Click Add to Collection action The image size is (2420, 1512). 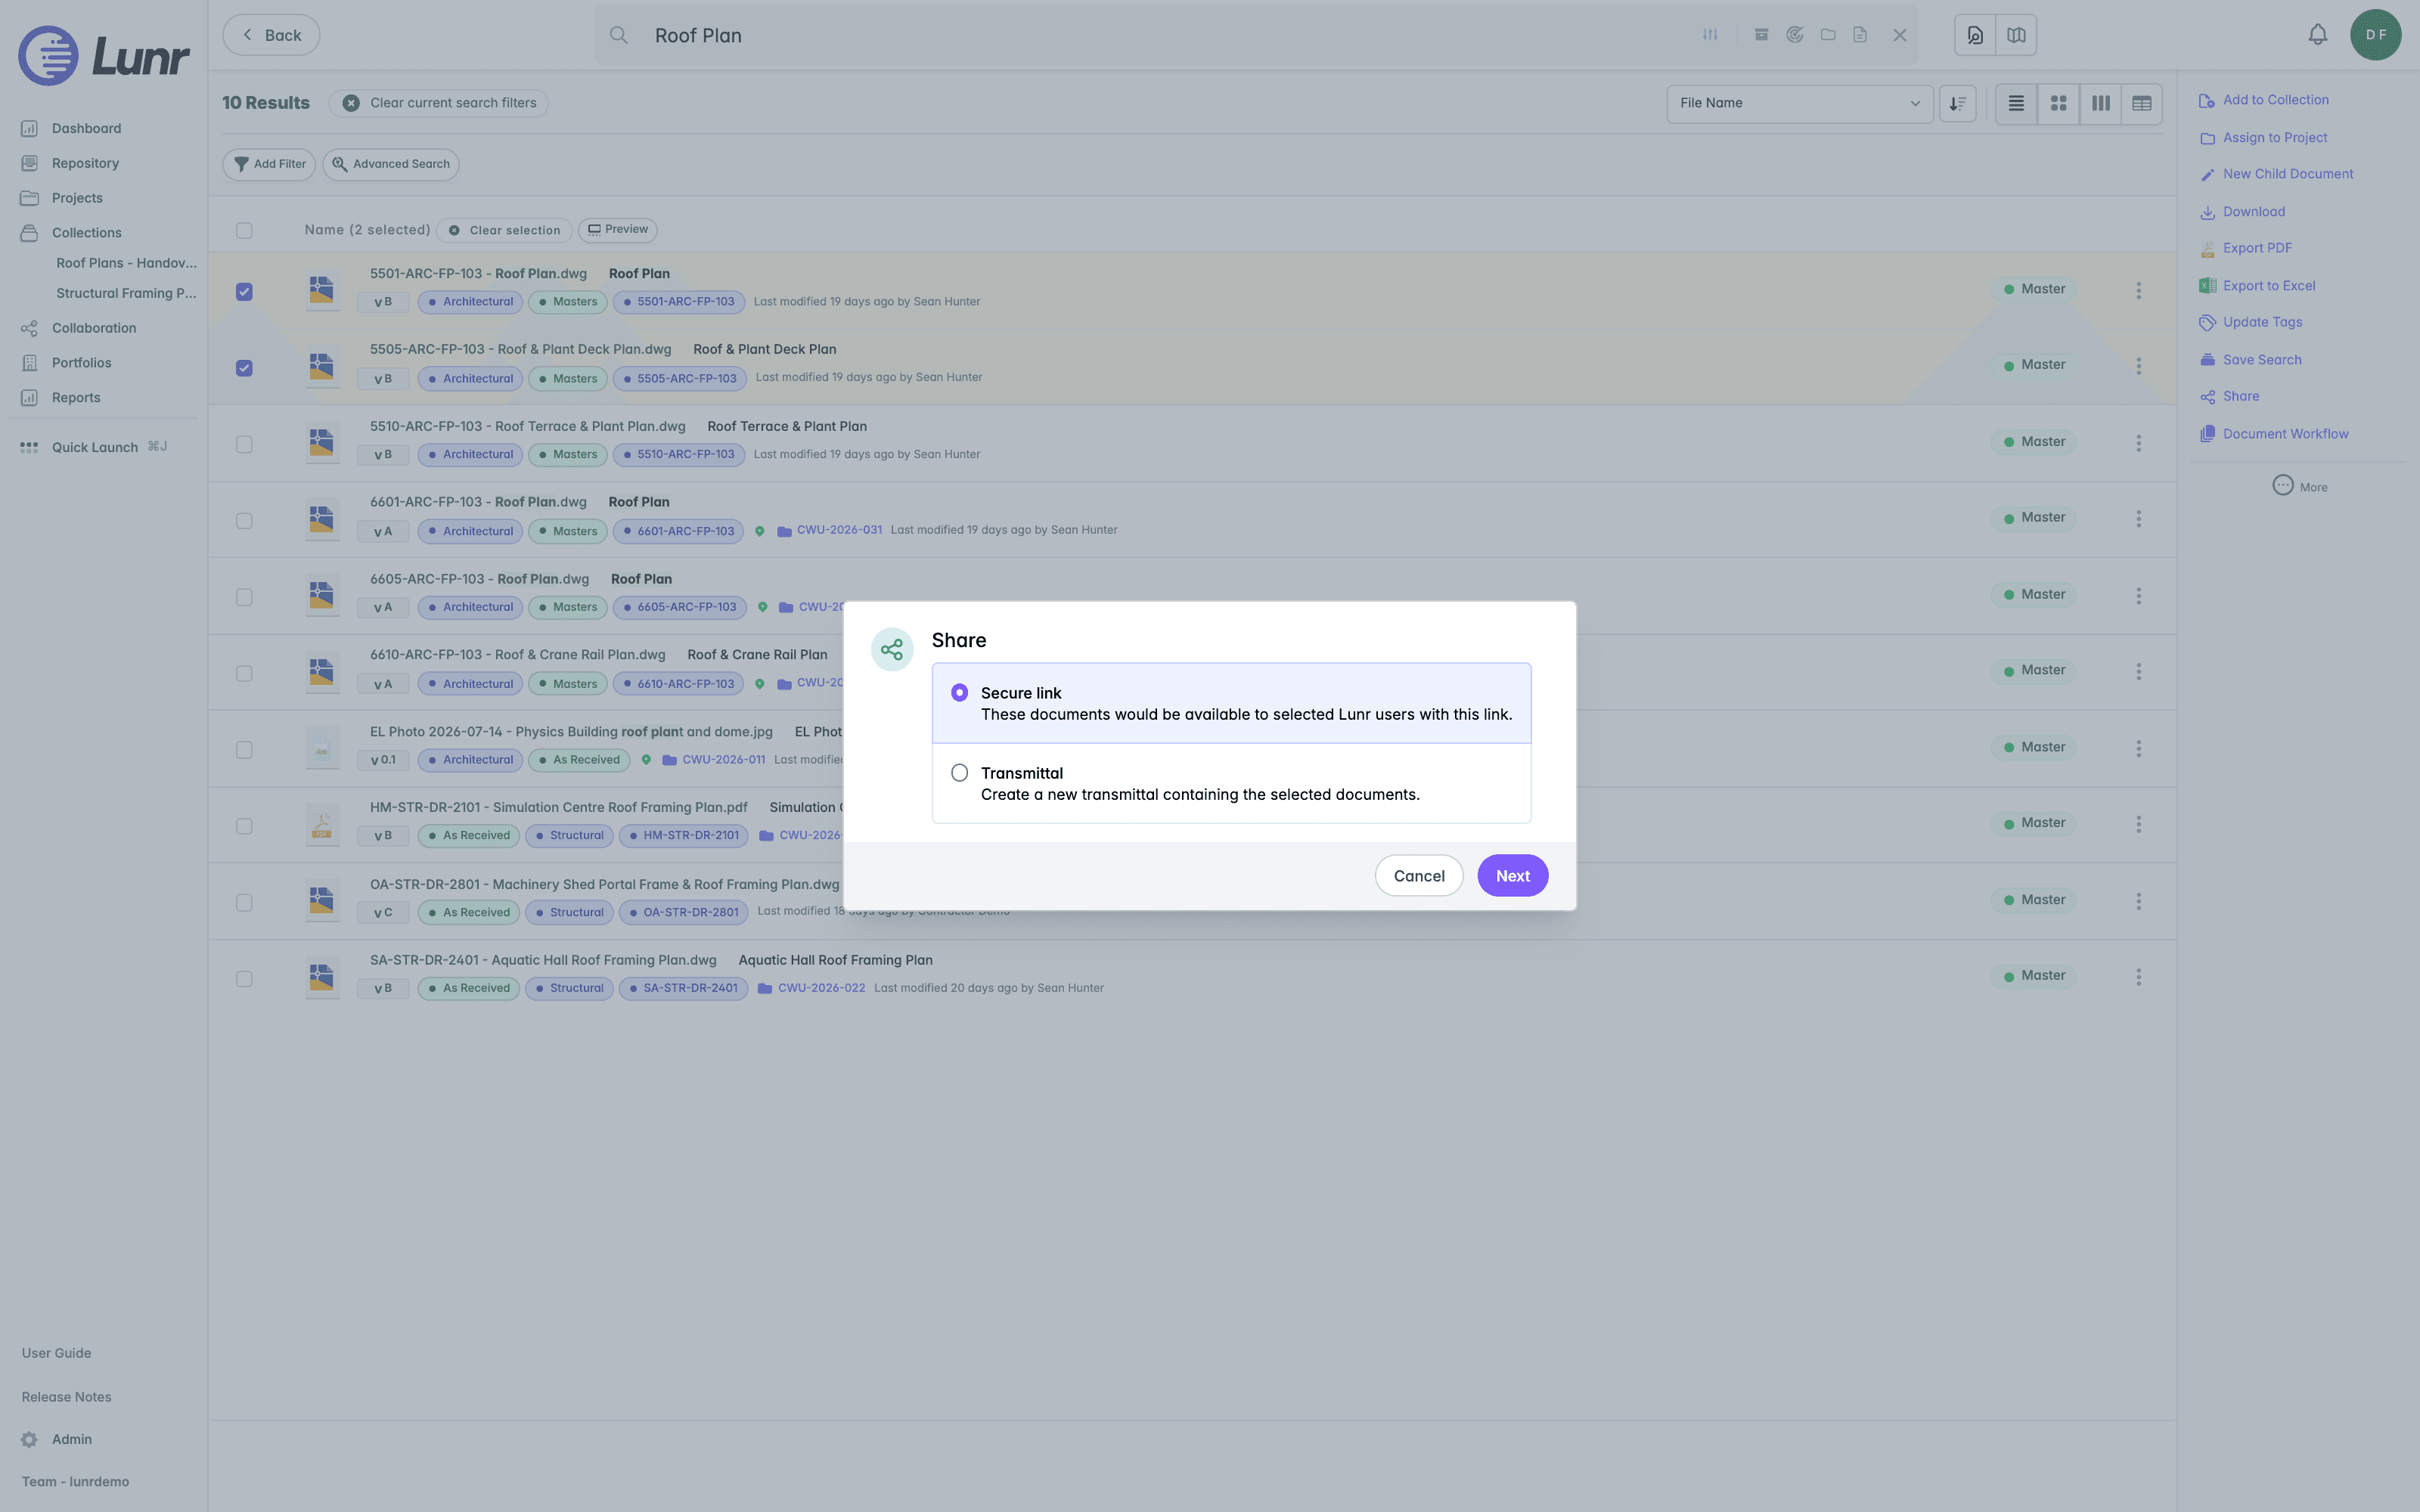click(x=2264, y=100)
